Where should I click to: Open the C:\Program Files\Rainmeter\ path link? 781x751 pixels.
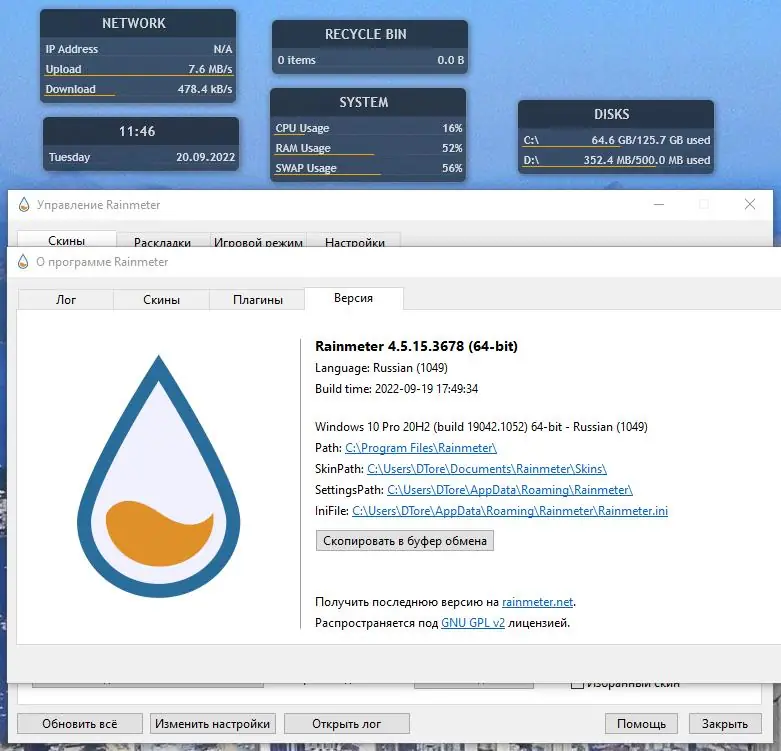(421, 448)
